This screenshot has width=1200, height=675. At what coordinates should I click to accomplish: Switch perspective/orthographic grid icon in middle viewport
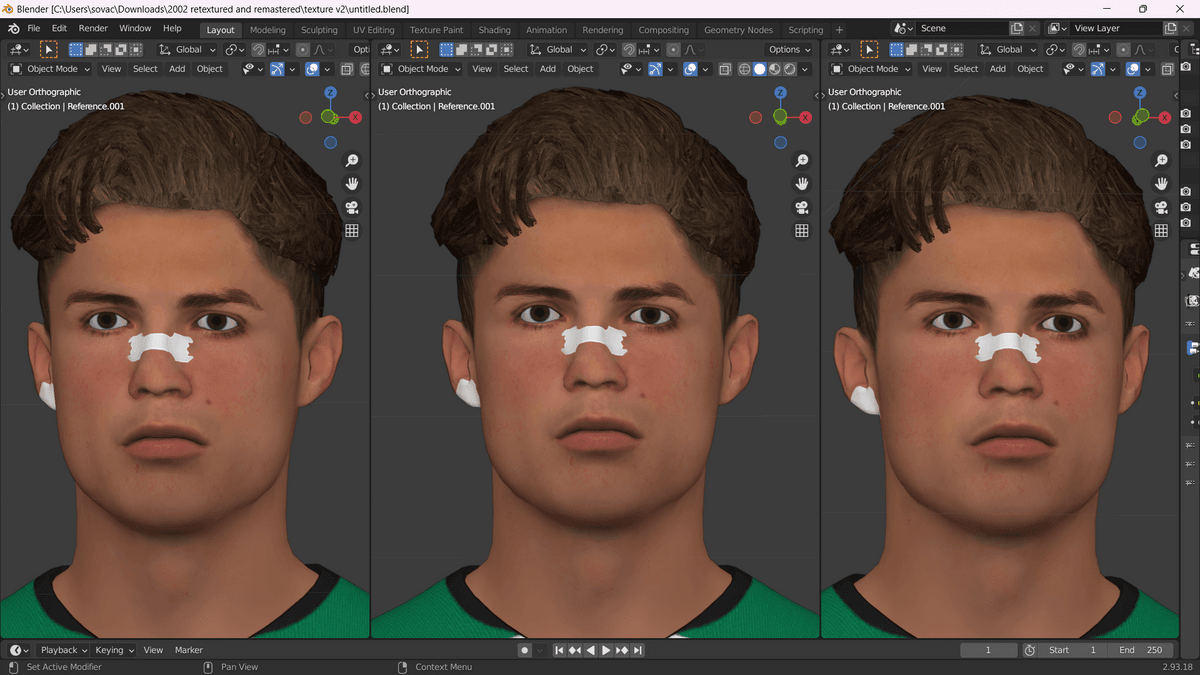801,231
